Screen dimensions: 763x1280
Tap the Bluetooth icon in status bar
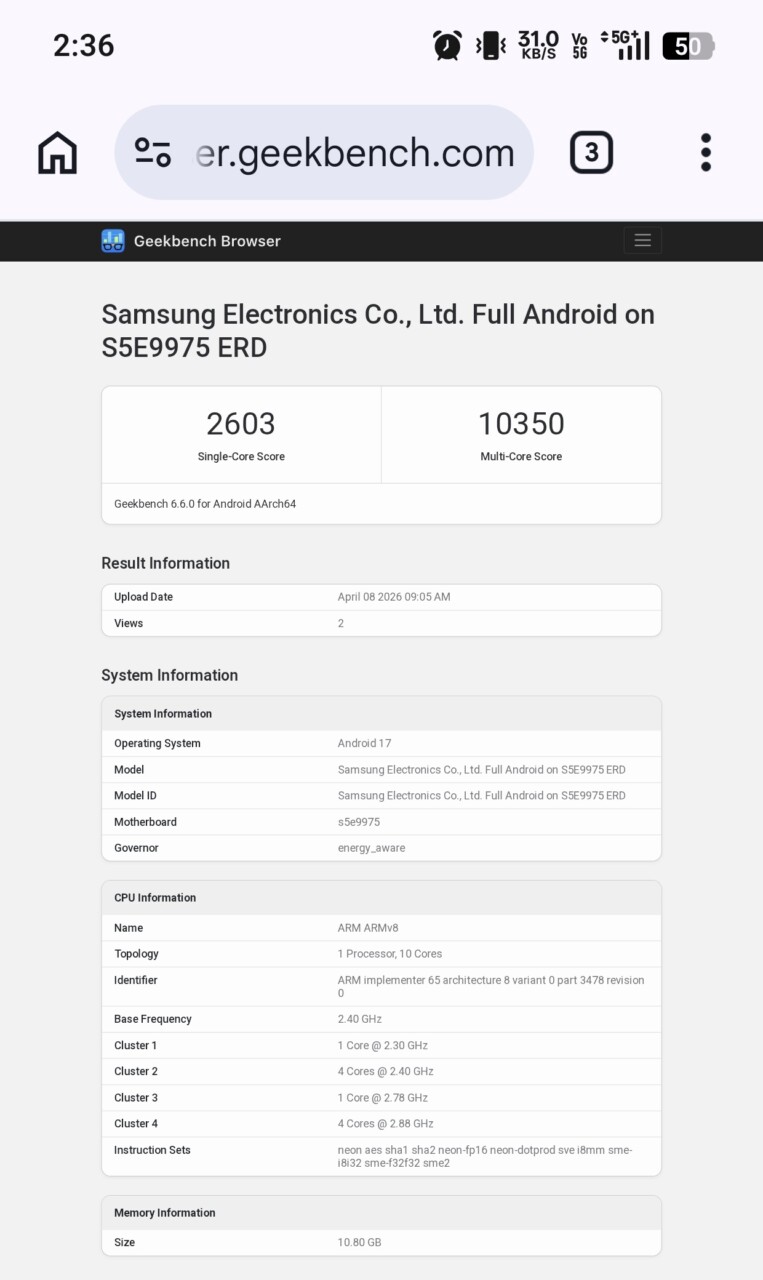tap(491, 45)
